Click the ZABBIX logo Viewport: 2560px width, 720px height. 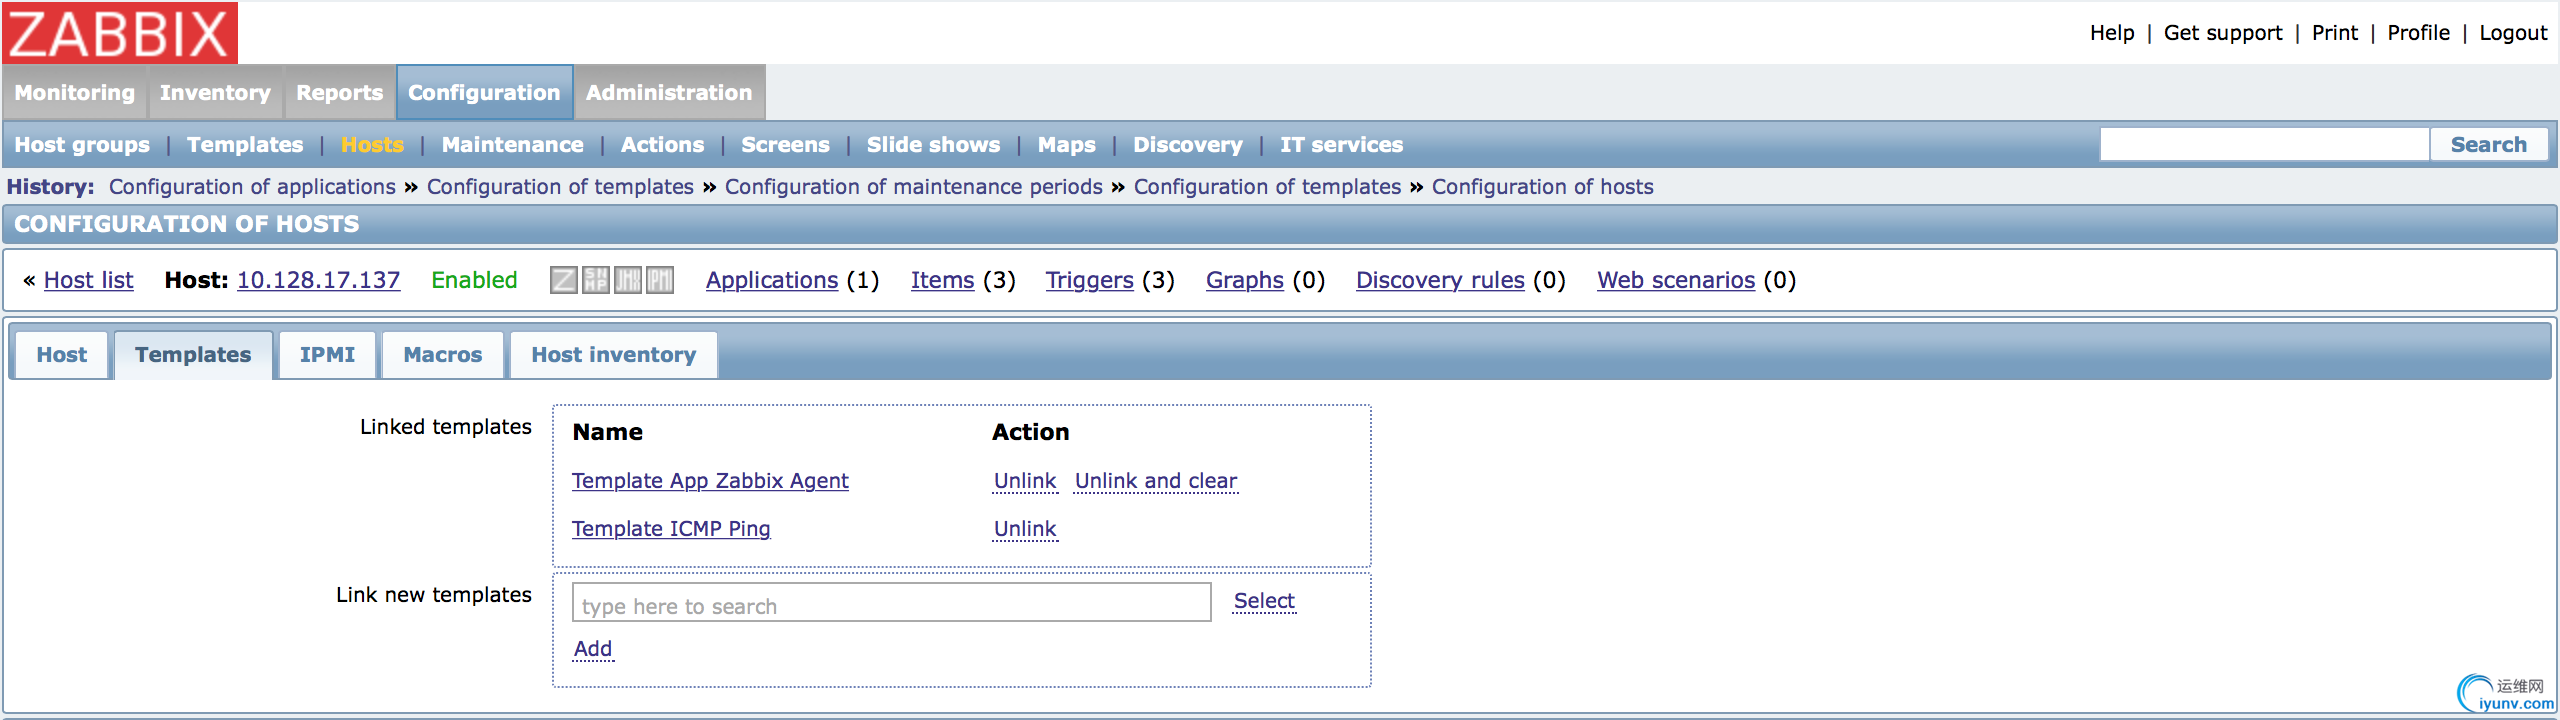coord(120,33)
